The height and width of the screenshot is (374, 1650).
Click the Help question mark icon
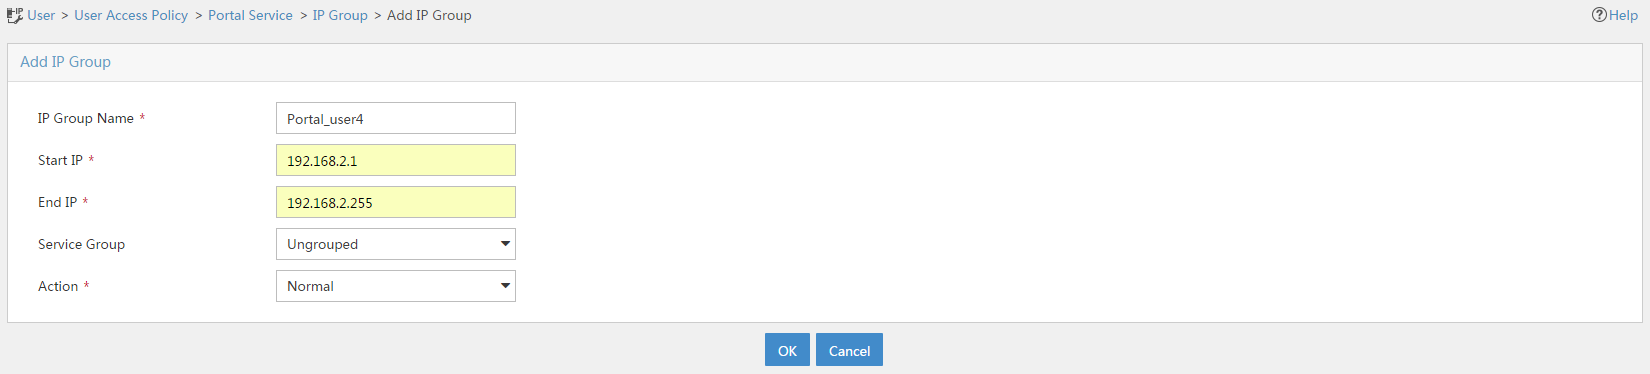(1599, 15)
